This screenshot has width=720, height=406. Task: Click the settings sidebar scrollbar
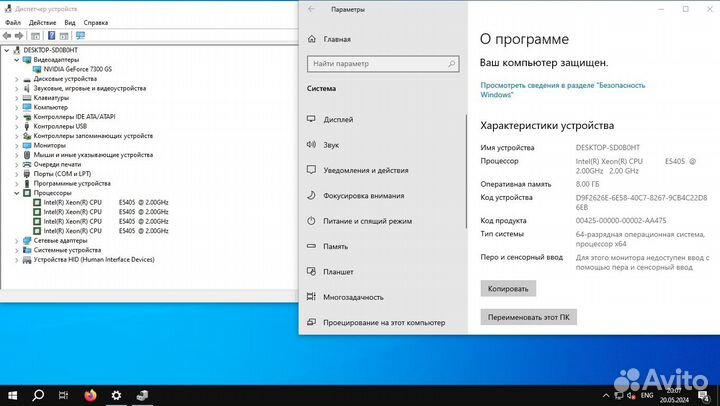466,171
